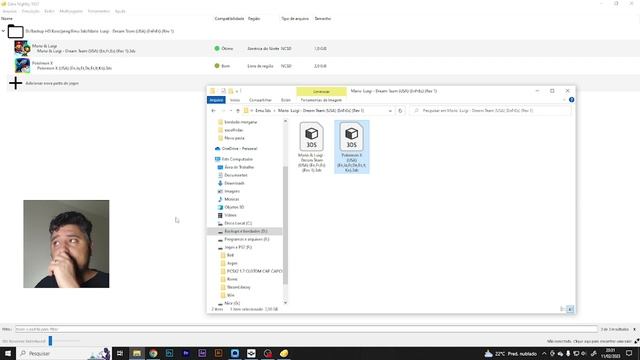Open Windows Start menu
The image size is (640, 360).
pos(8,353)
